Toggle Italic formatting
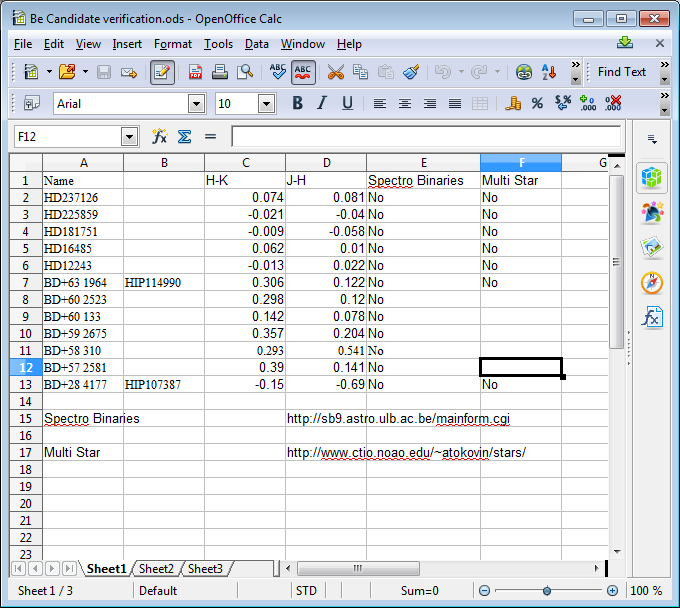The image size is (680, 608). 322,104
